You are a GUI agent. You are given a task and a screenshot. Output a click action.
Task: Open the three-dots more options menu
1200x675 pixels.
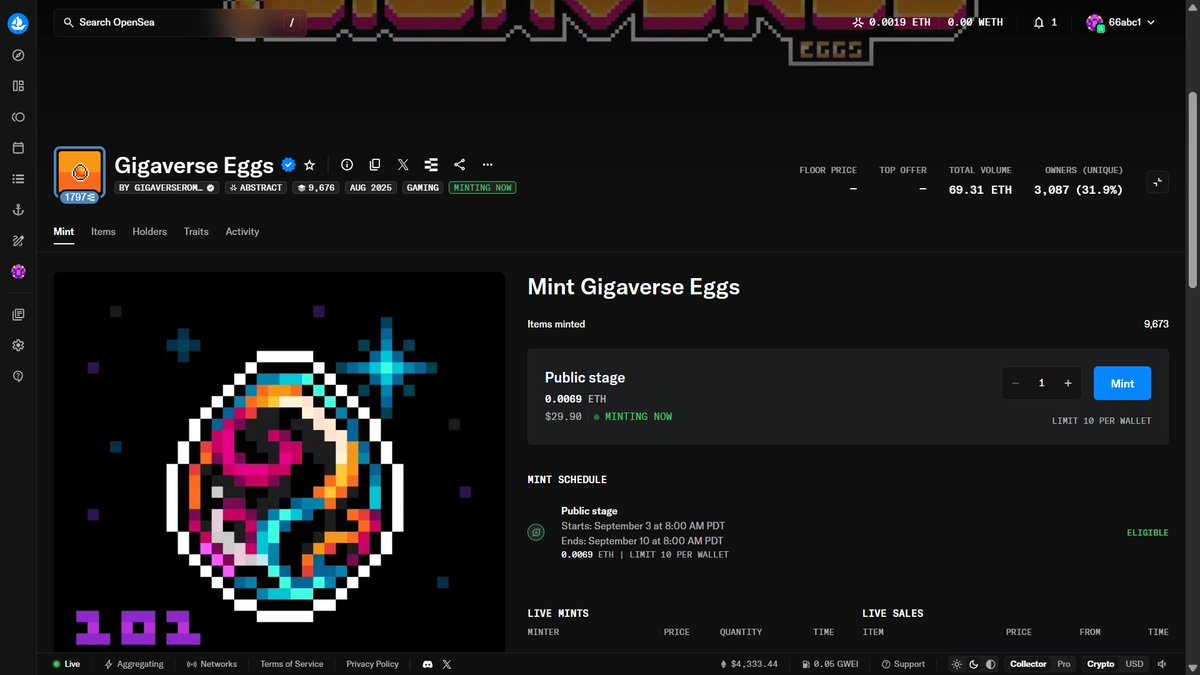pos(487,165)
